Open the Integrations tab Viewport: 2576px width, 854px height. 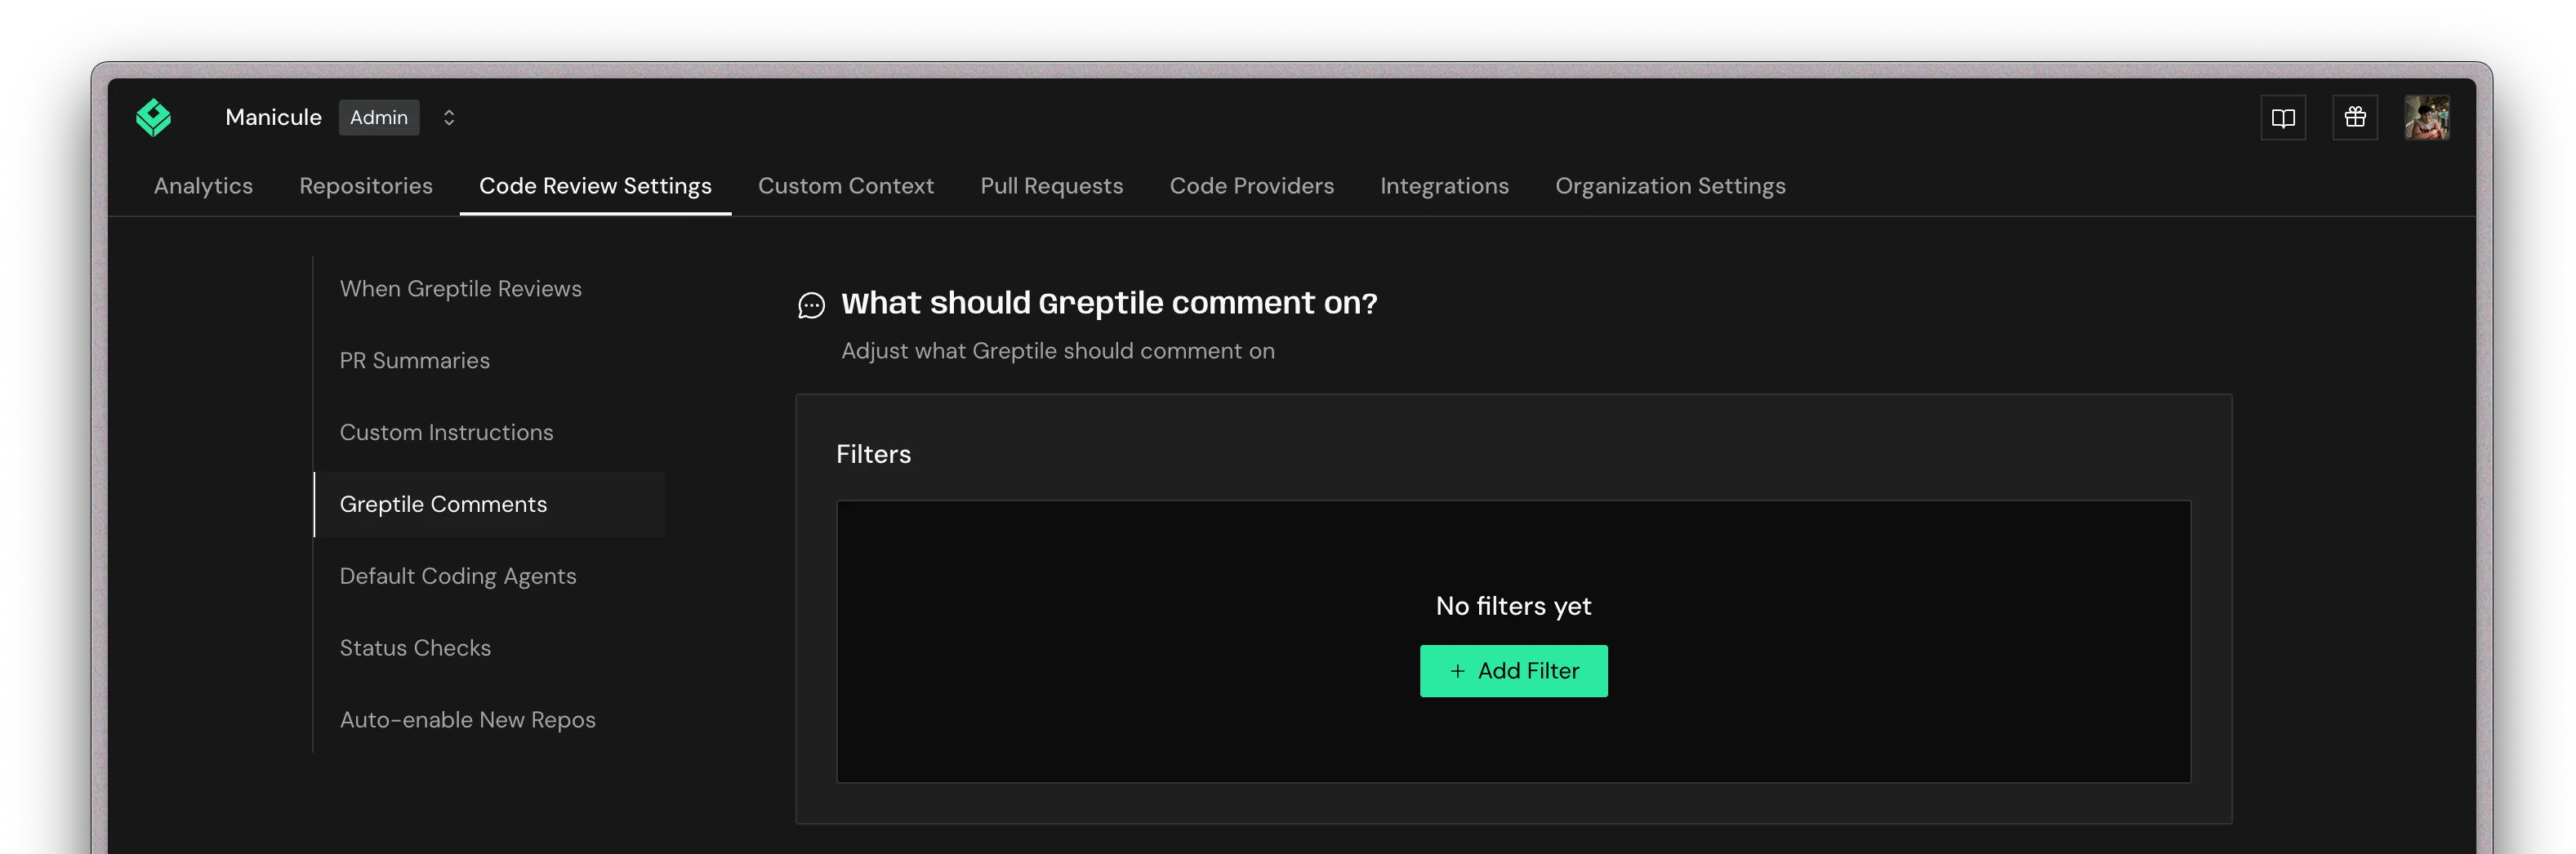click(x=1444, y=186)
